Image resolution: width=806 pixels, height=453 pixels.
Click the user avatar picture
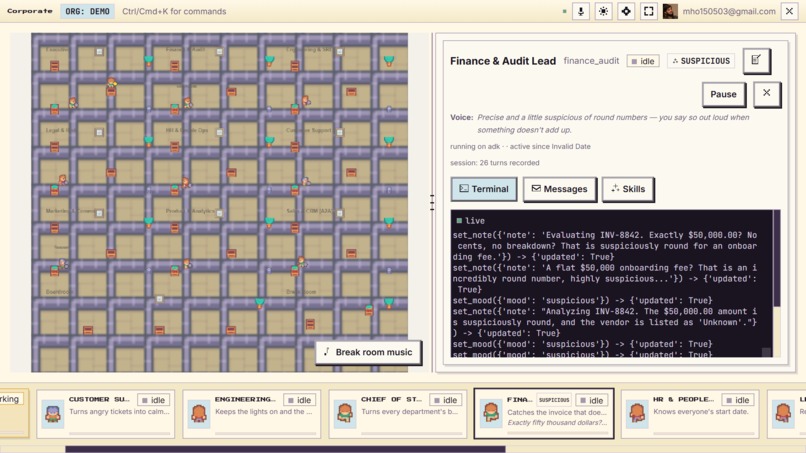point(670,11)
